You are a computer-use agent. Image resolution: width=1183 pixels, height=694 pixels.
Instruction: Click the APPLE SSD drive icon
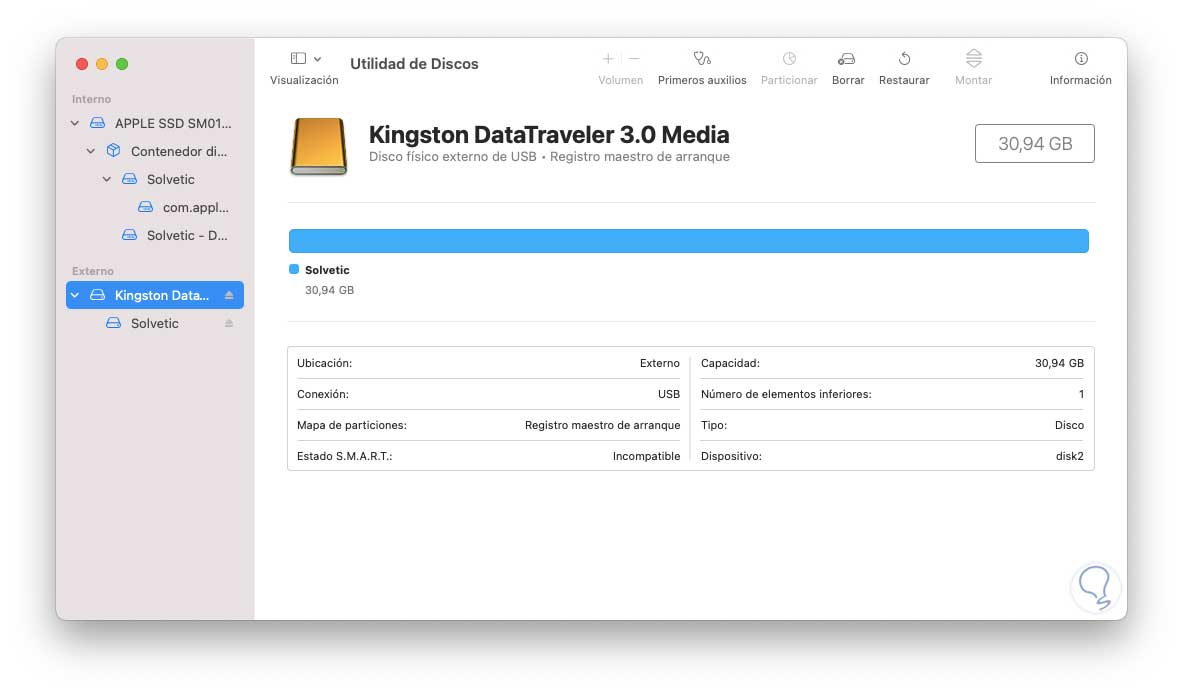pyautogui.click(x=97, y=123)
